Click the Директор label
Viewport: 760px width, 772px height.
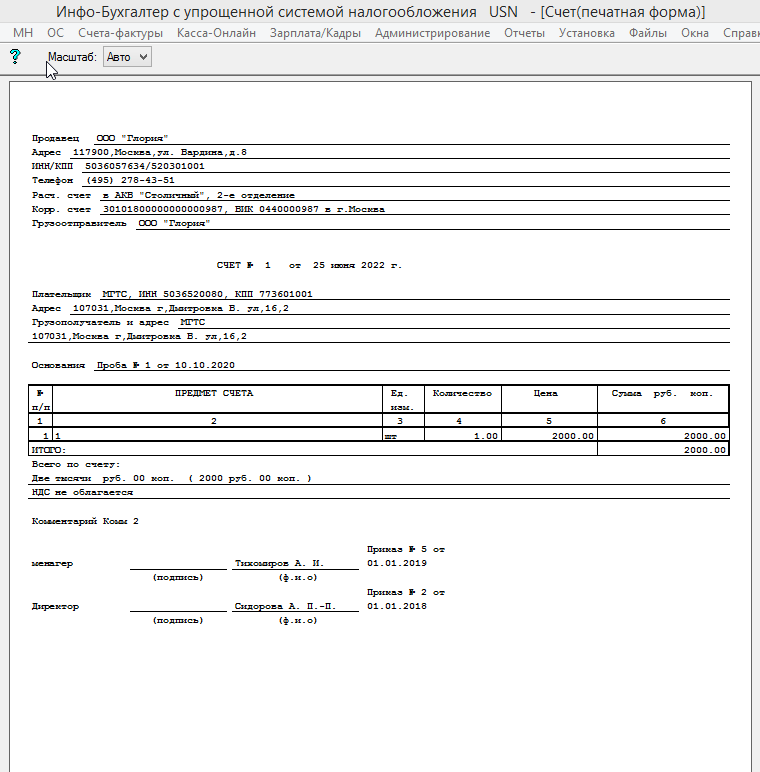(x=55, y=606)
